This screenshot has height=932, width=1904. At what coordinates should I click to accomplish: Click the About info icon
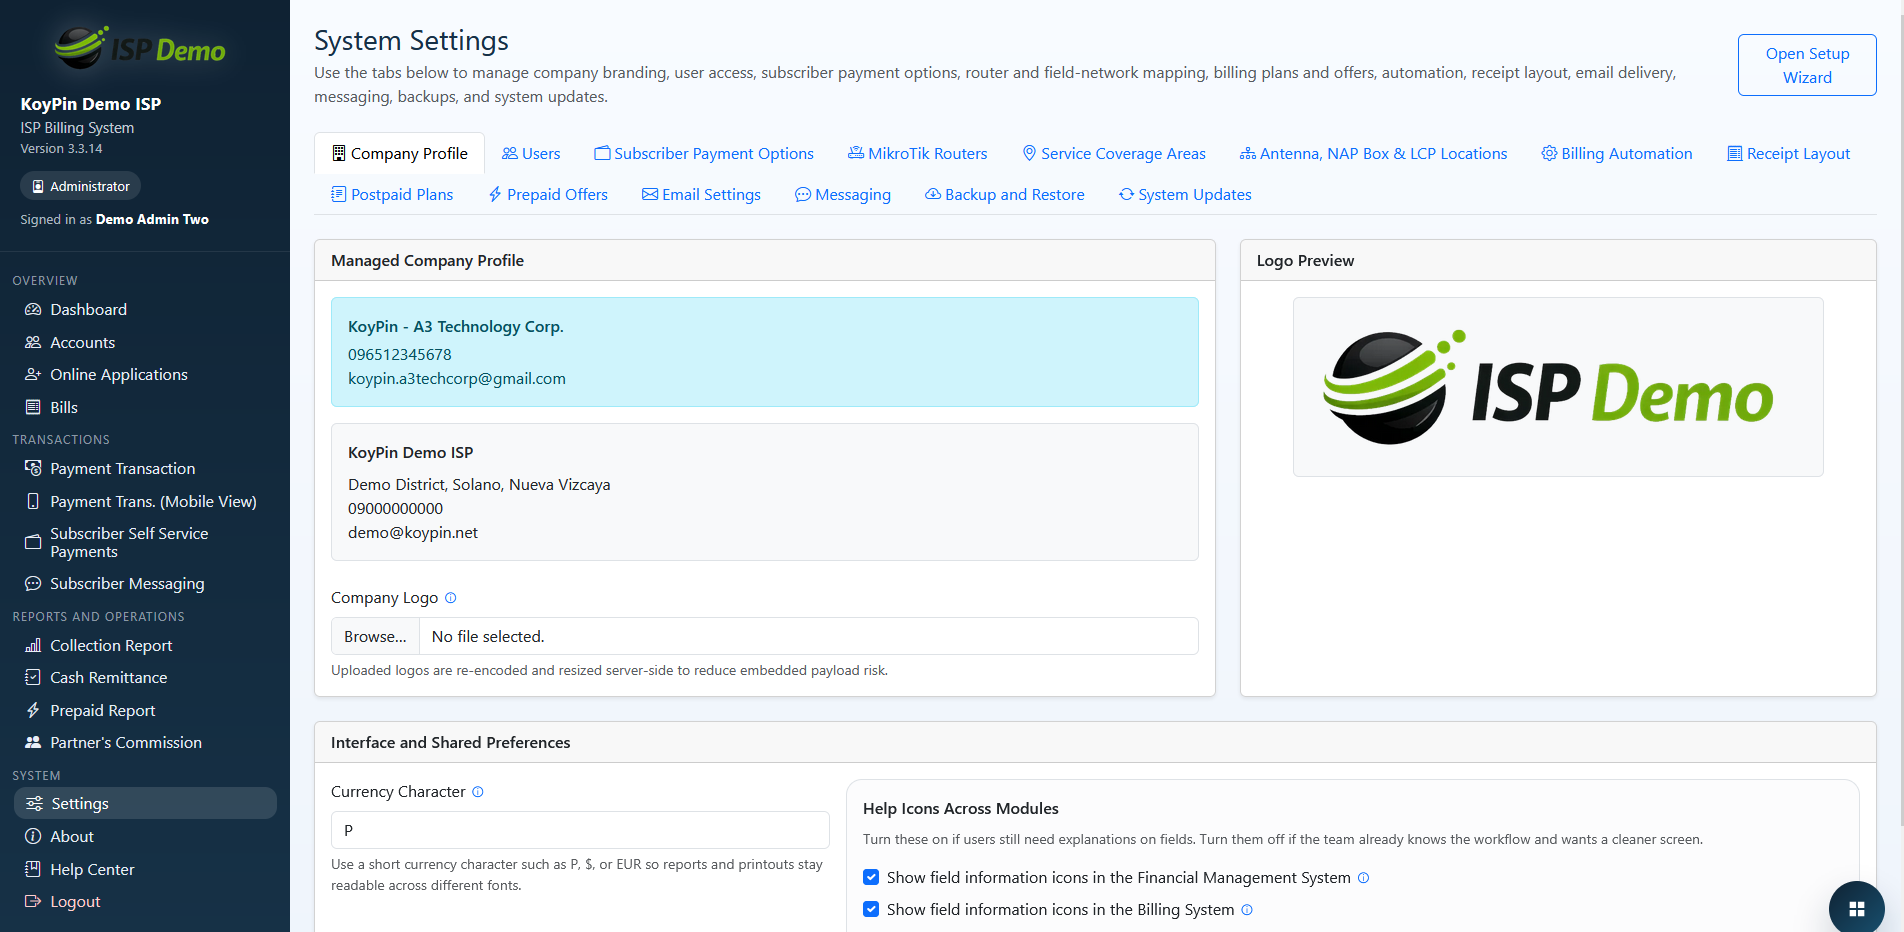(x=33, y=836)
